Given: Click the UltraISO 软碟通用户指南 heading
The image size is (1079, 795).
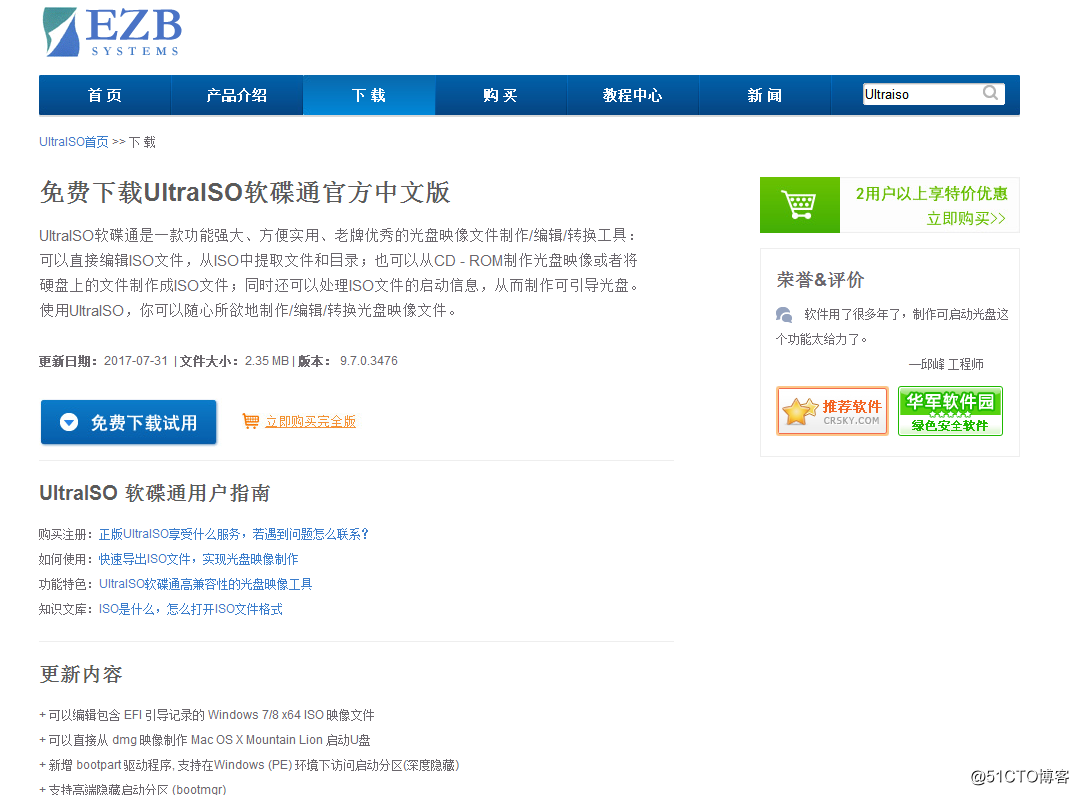Looking at the screenshot, I should click(x=155, y=493).
